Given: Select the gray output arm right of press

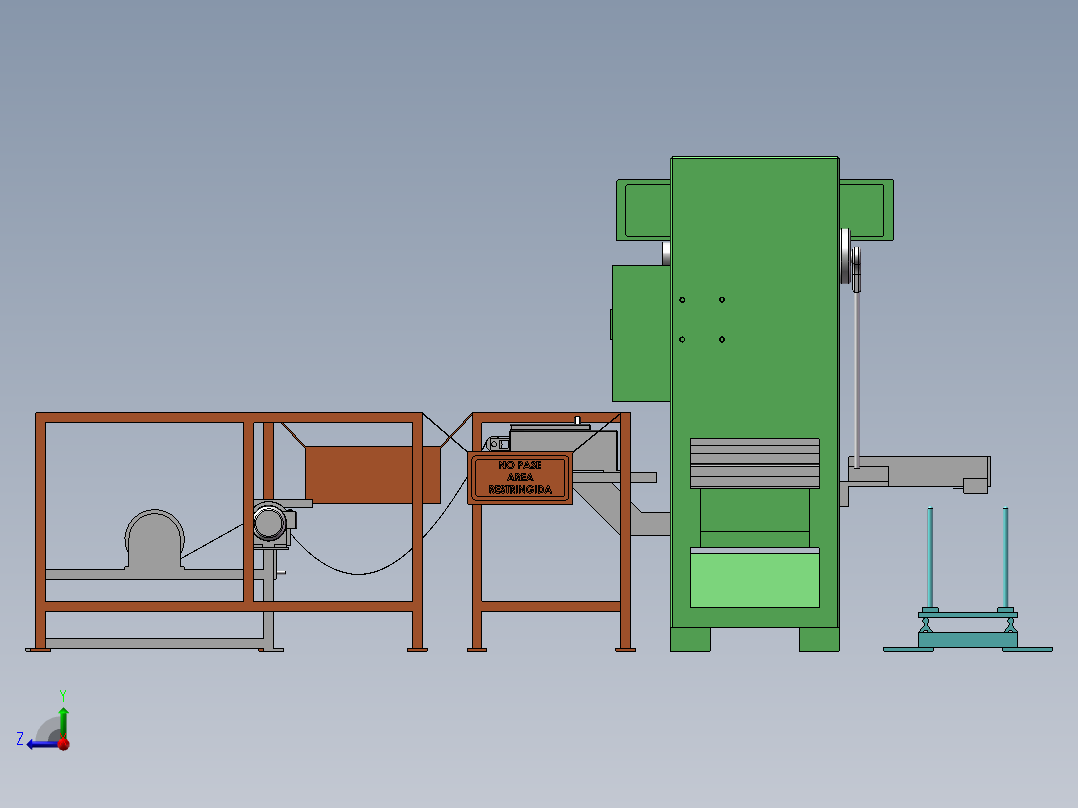Looking at the screenshot, I should point(921,472).
